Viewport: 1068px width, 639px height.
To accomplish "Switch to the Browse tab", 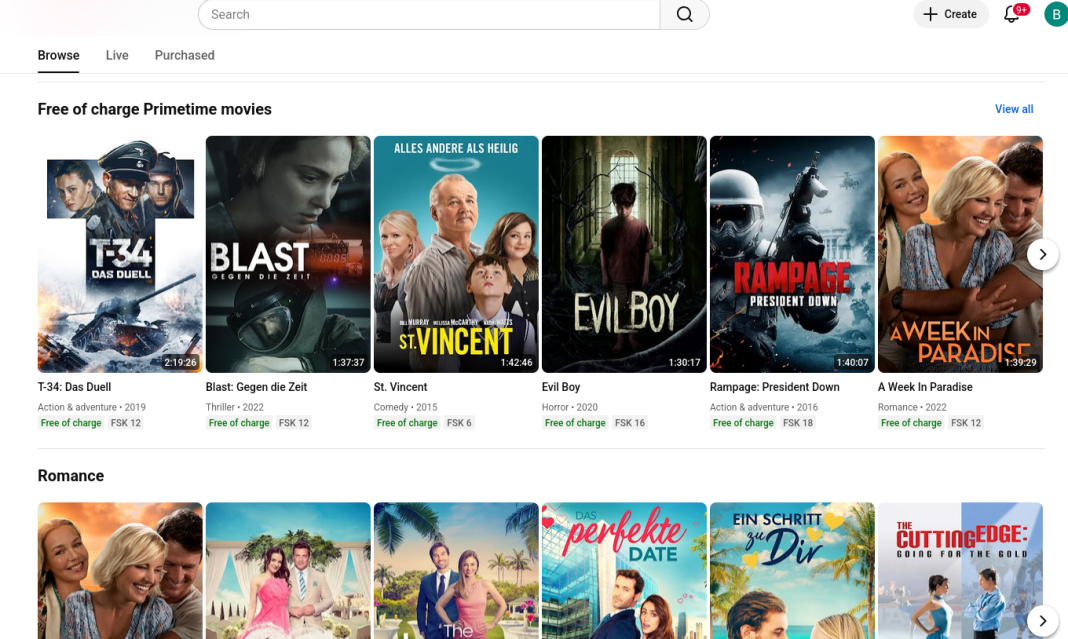I will click(x=59, y=55).
